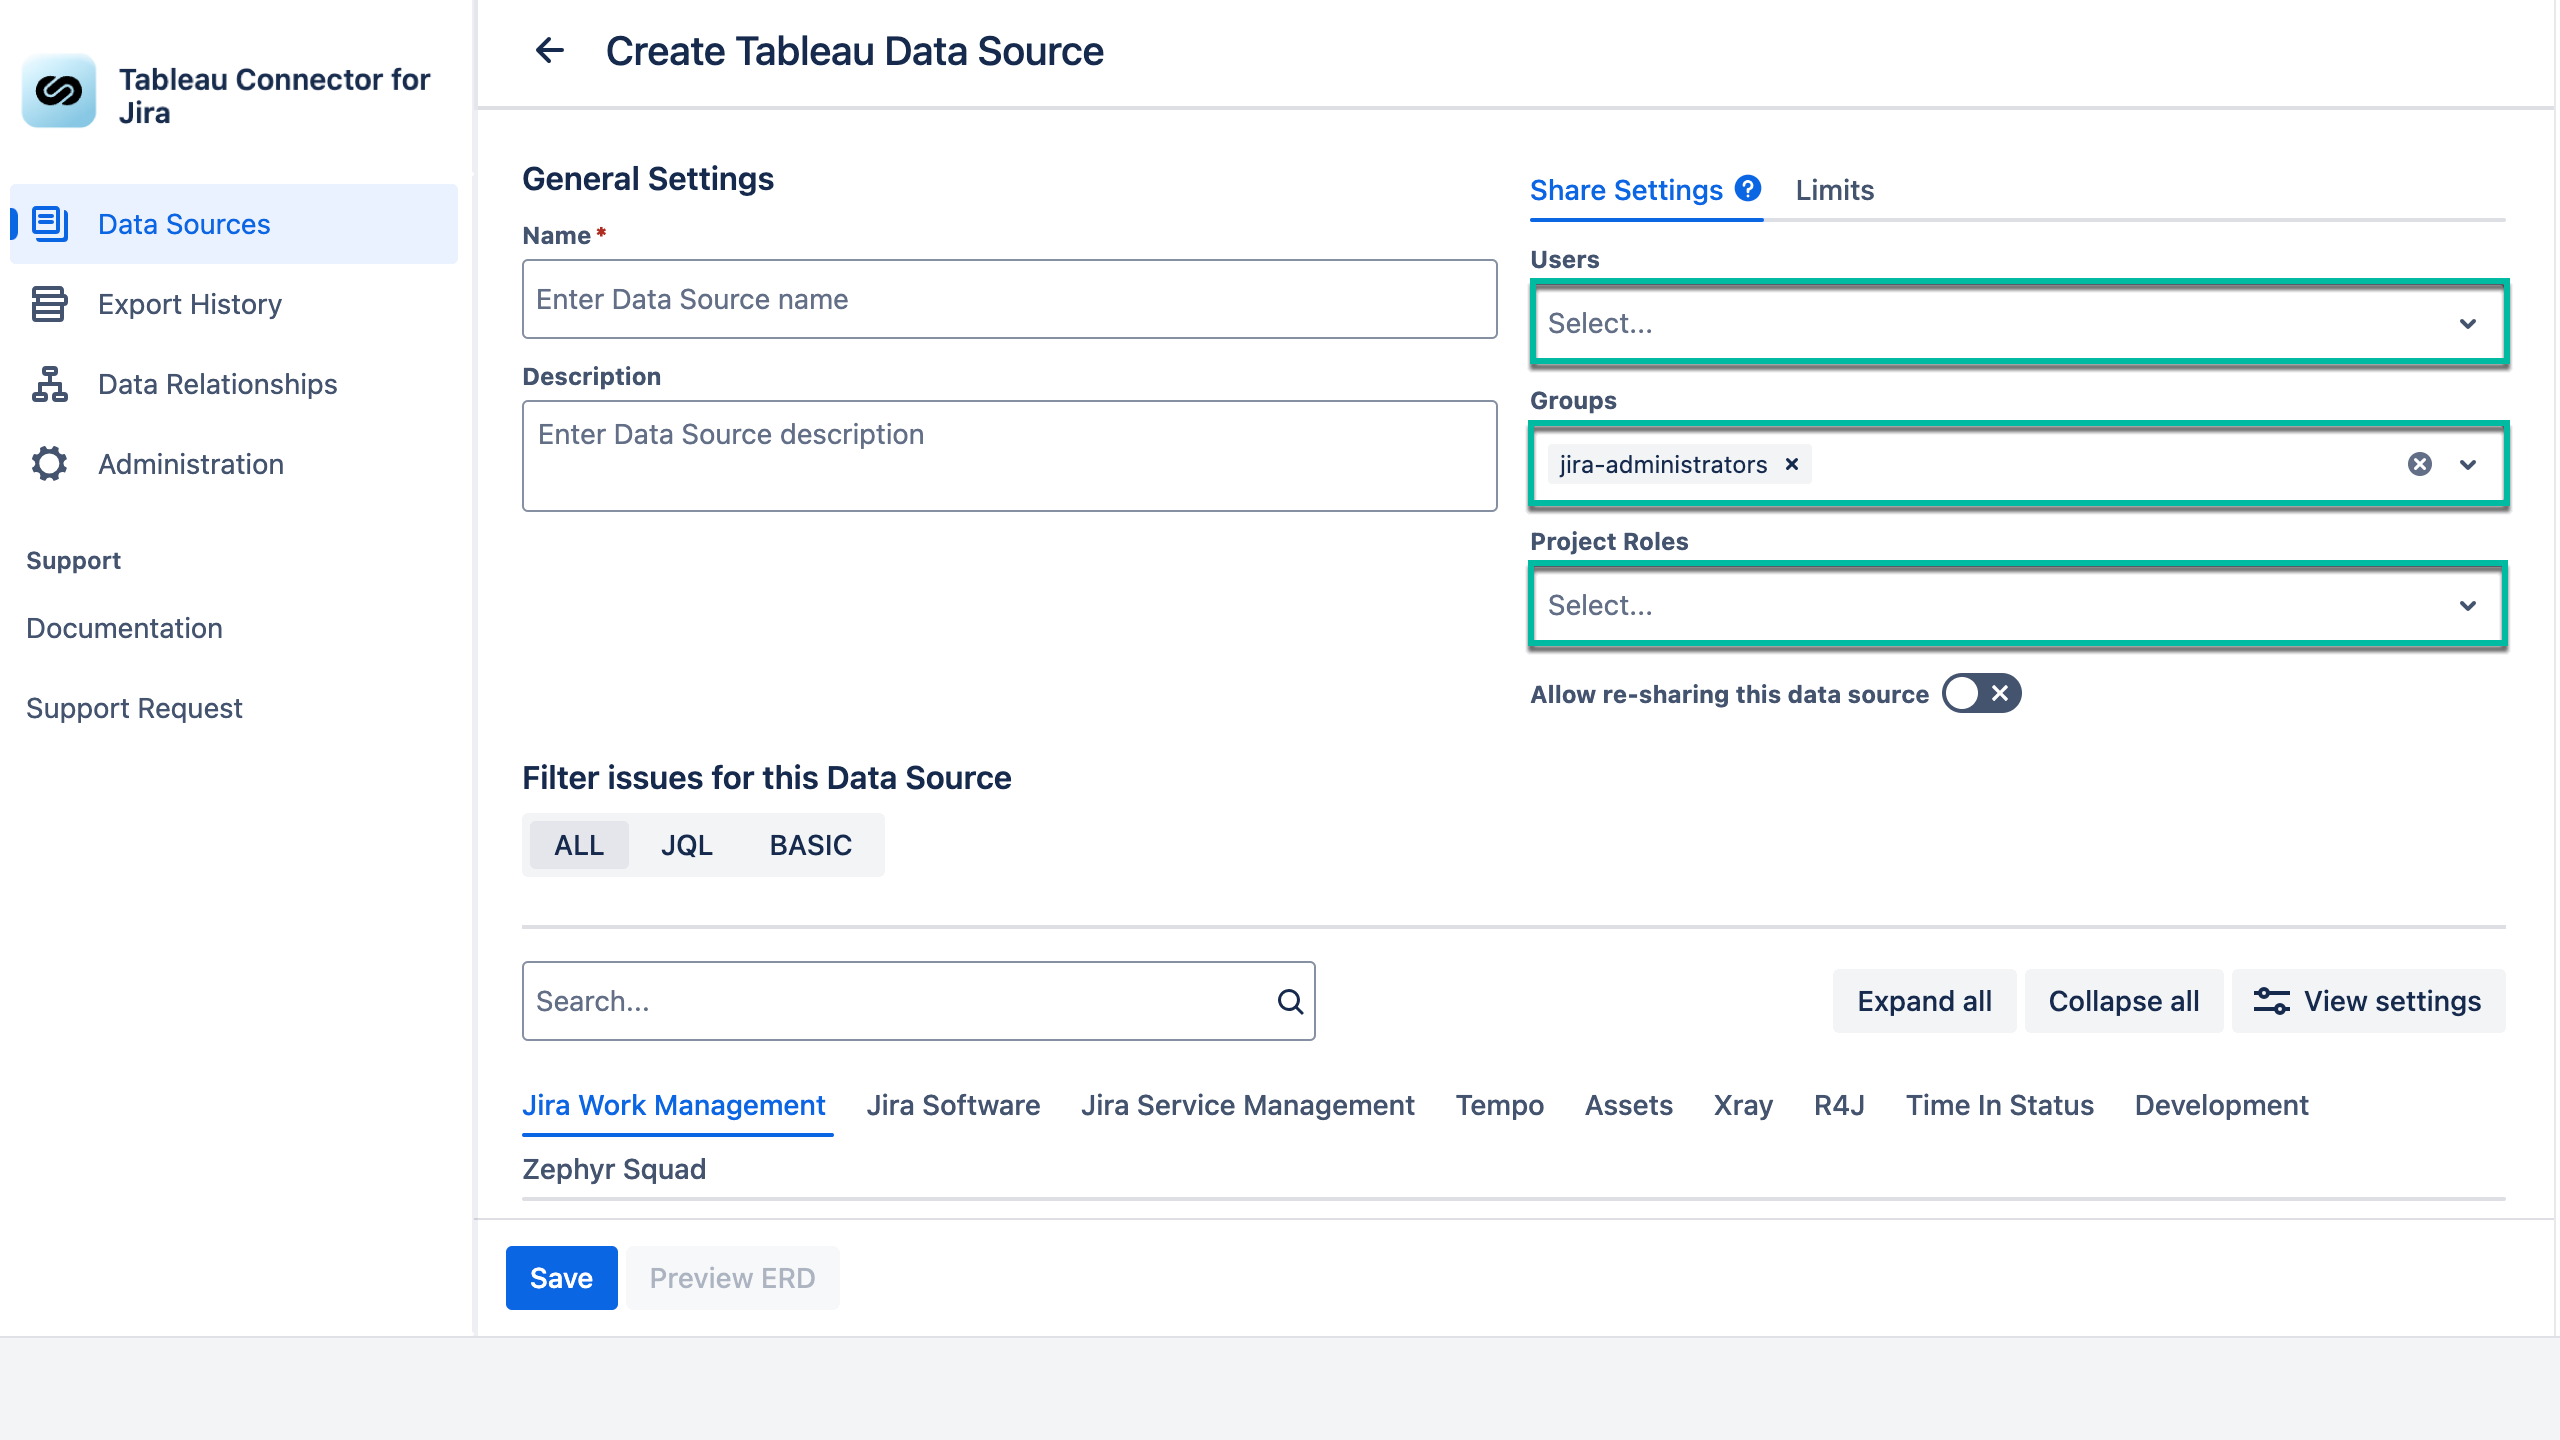
Task: Open the Jira Software tab
Action: point(953,1105)
